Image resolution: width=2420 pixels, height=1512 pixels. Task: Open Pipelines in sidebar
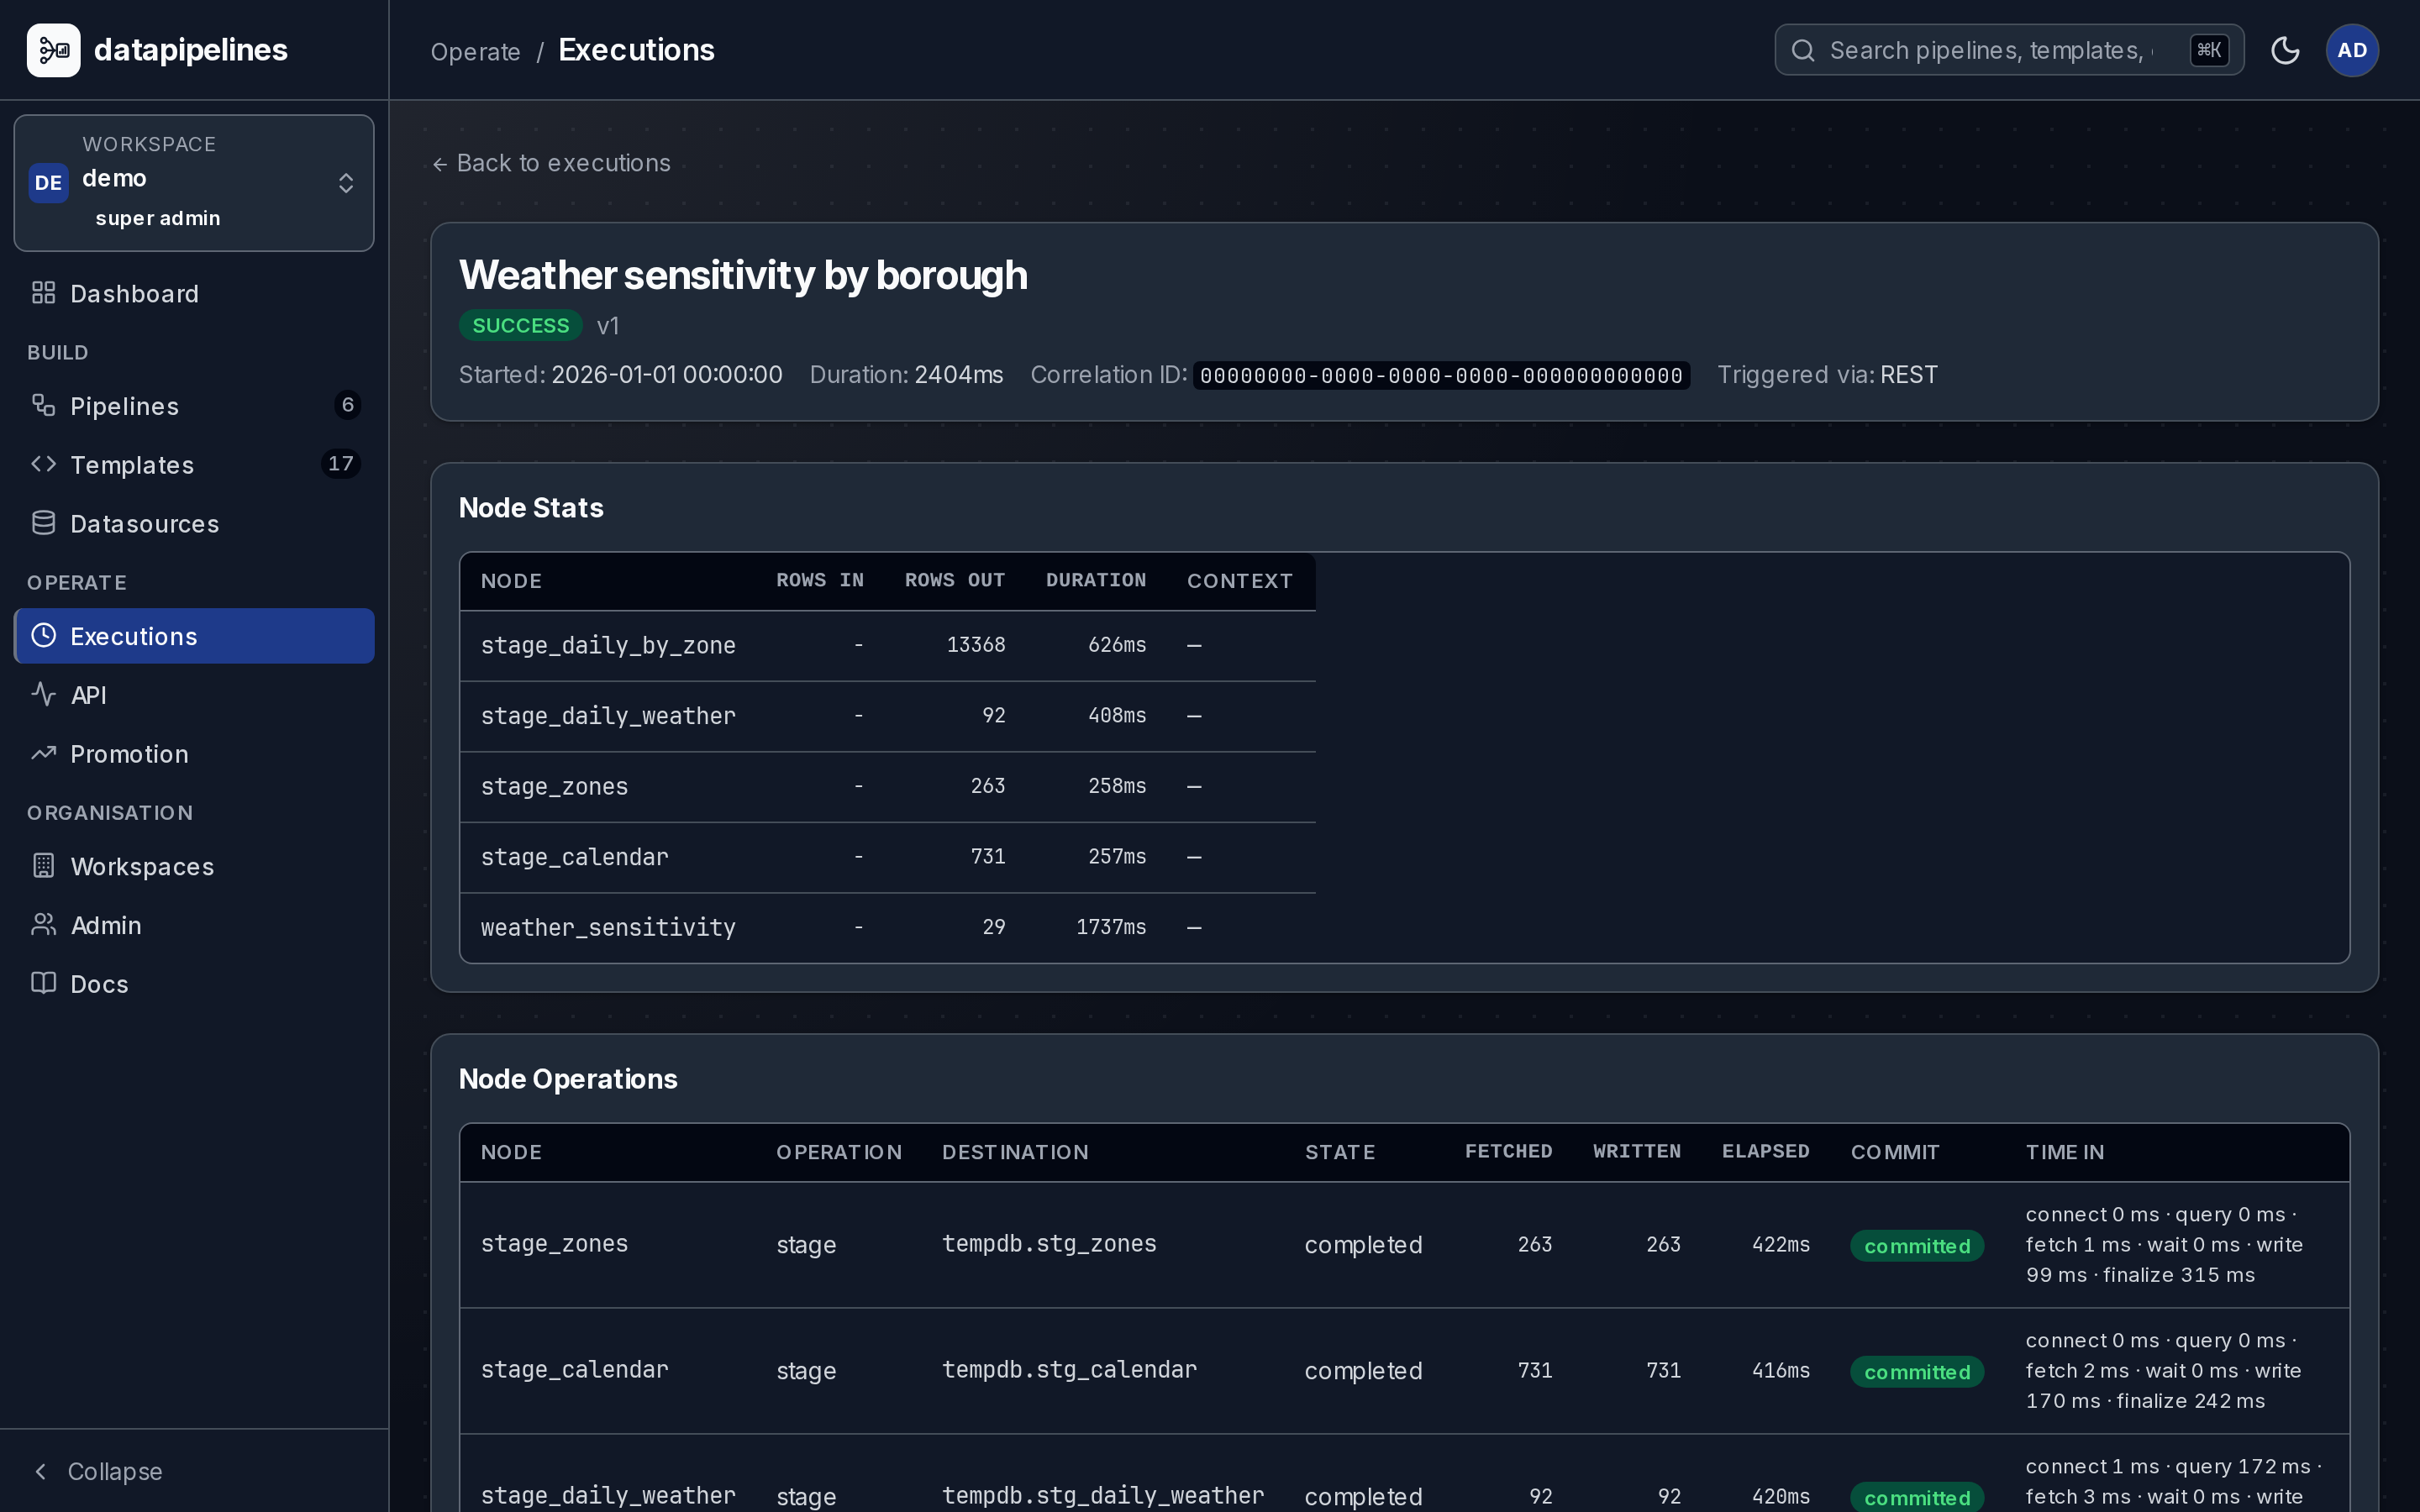pyautogui.click(x=194, y=405)
